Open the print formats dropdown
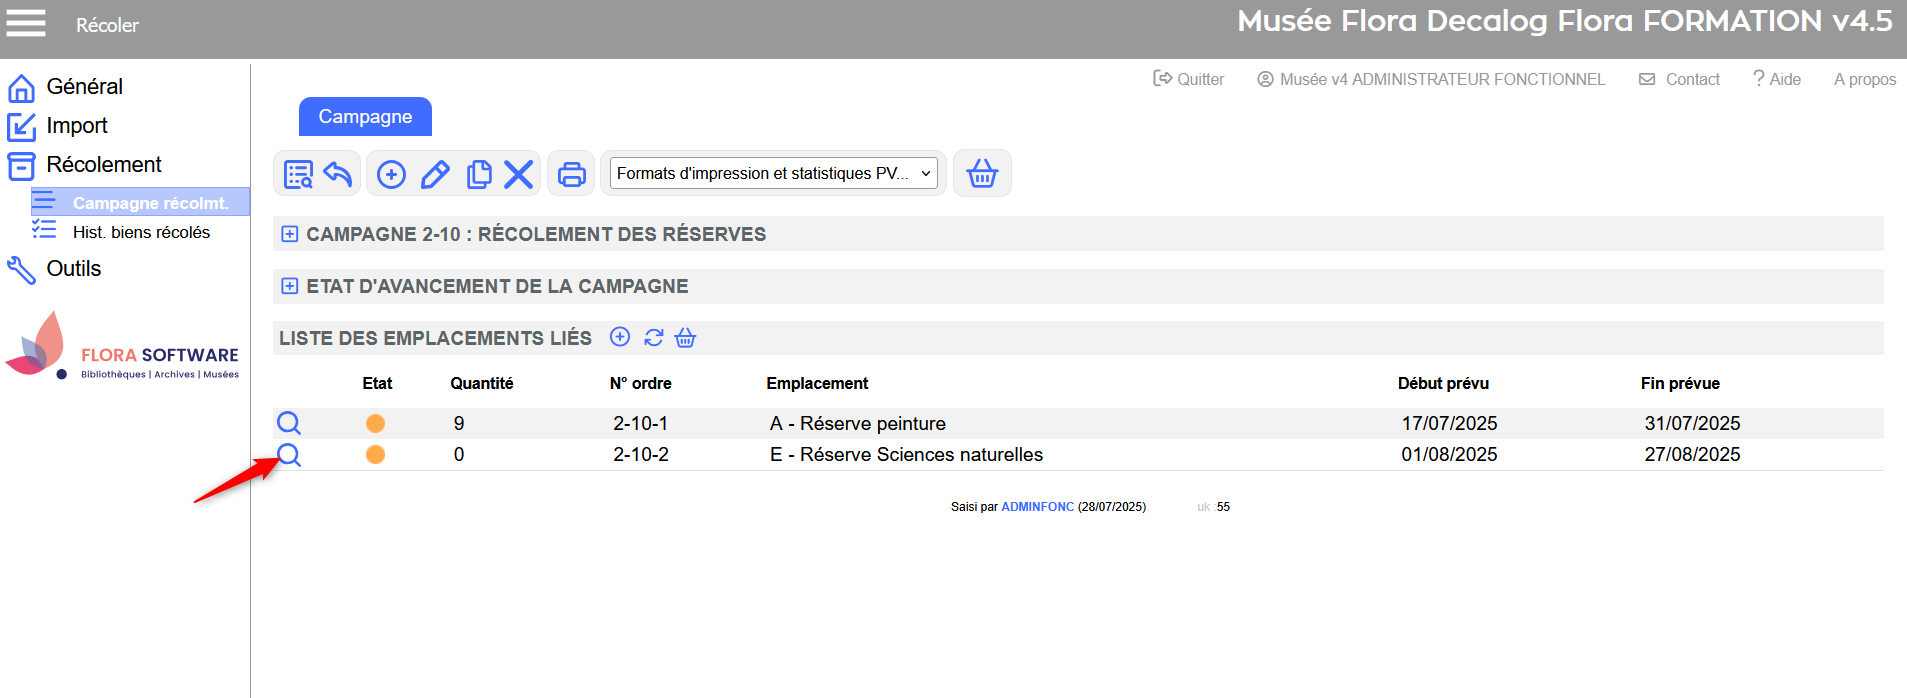The image size is (1907, 698). click(x=773, y=173)
